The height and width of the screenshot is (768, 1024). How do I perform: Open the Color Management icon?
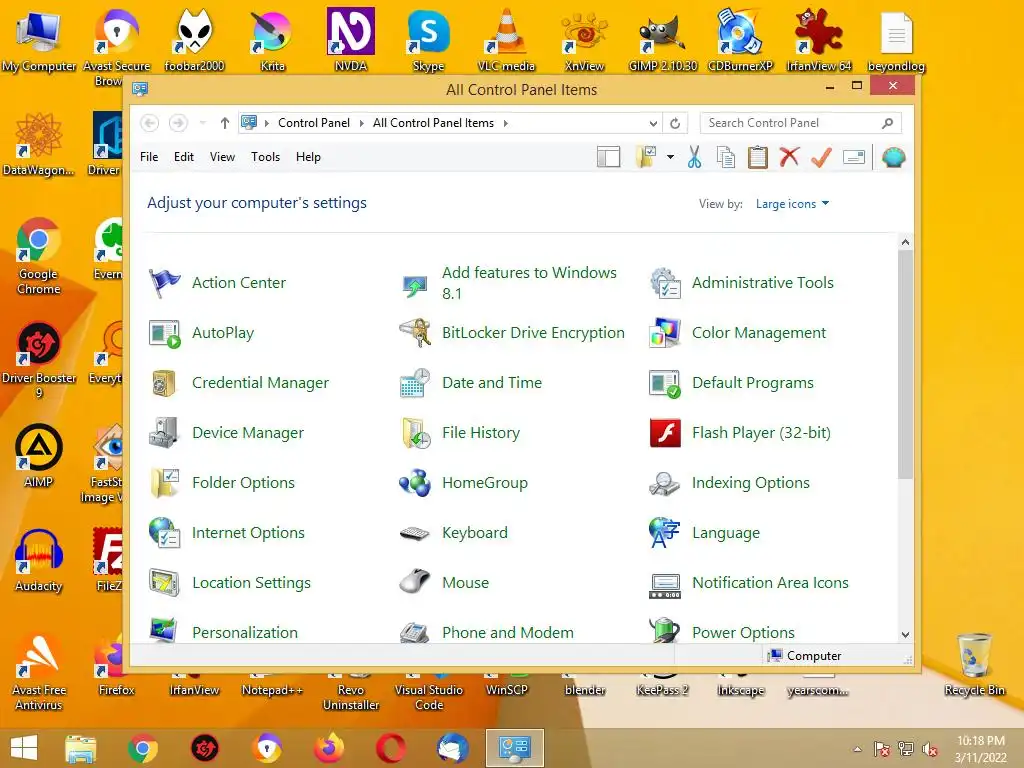(665, 333)
